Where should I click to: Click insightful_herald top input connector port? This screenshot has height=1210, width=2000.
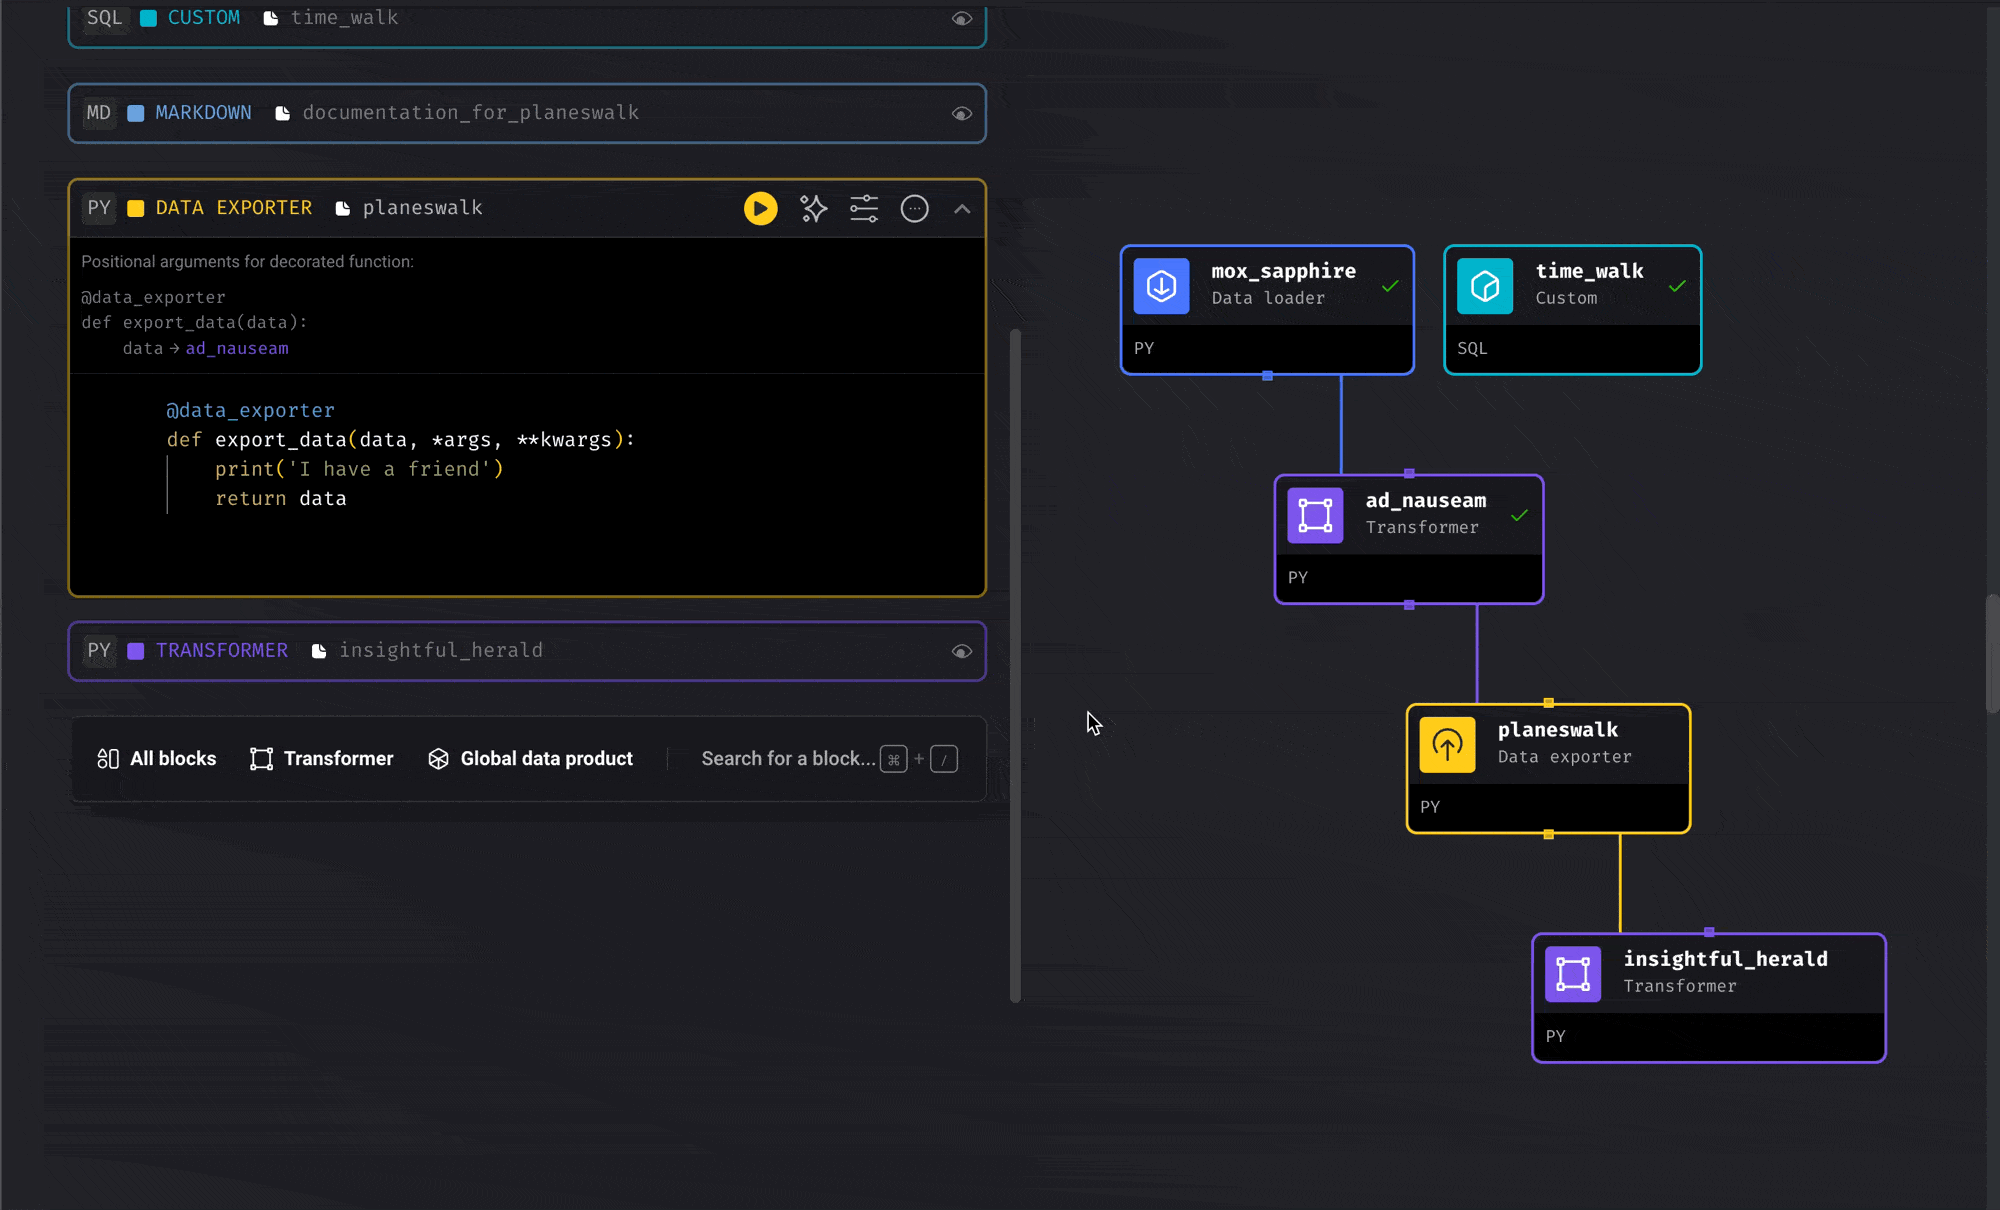tap(1709, 932)
